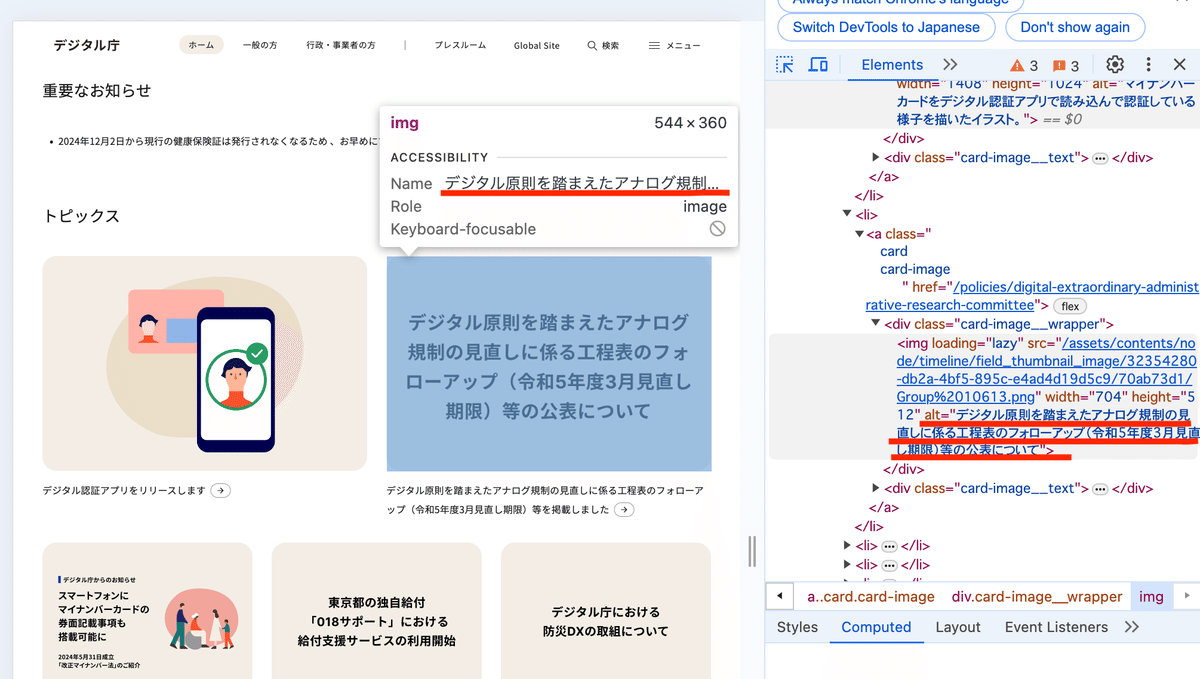Click Don't show again button
This screenshot has height=679, width=1200.
coord(1075,27)
